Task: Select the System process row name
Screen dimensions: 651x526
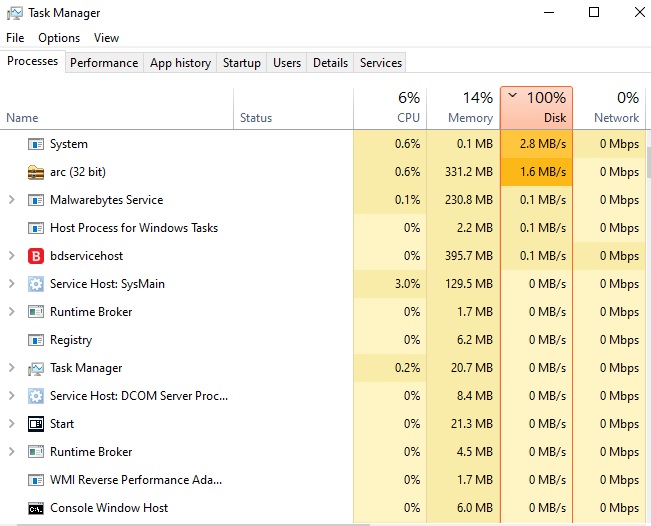Action: [69, 144]
